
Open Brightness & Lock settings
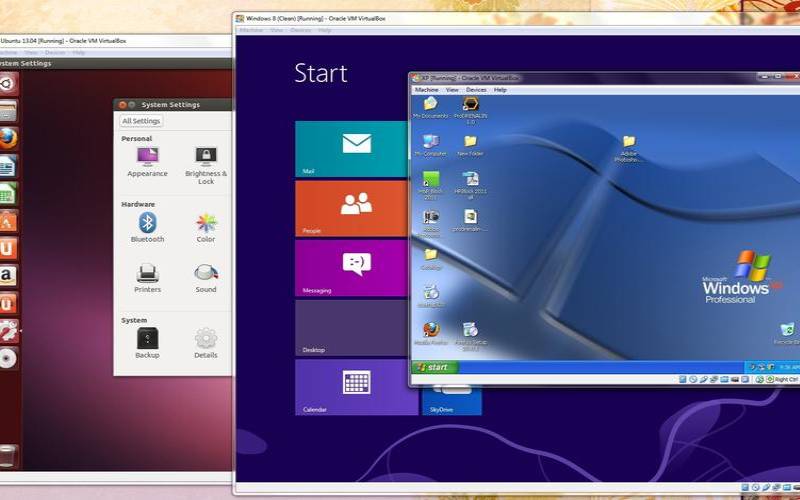click(206, 166)
